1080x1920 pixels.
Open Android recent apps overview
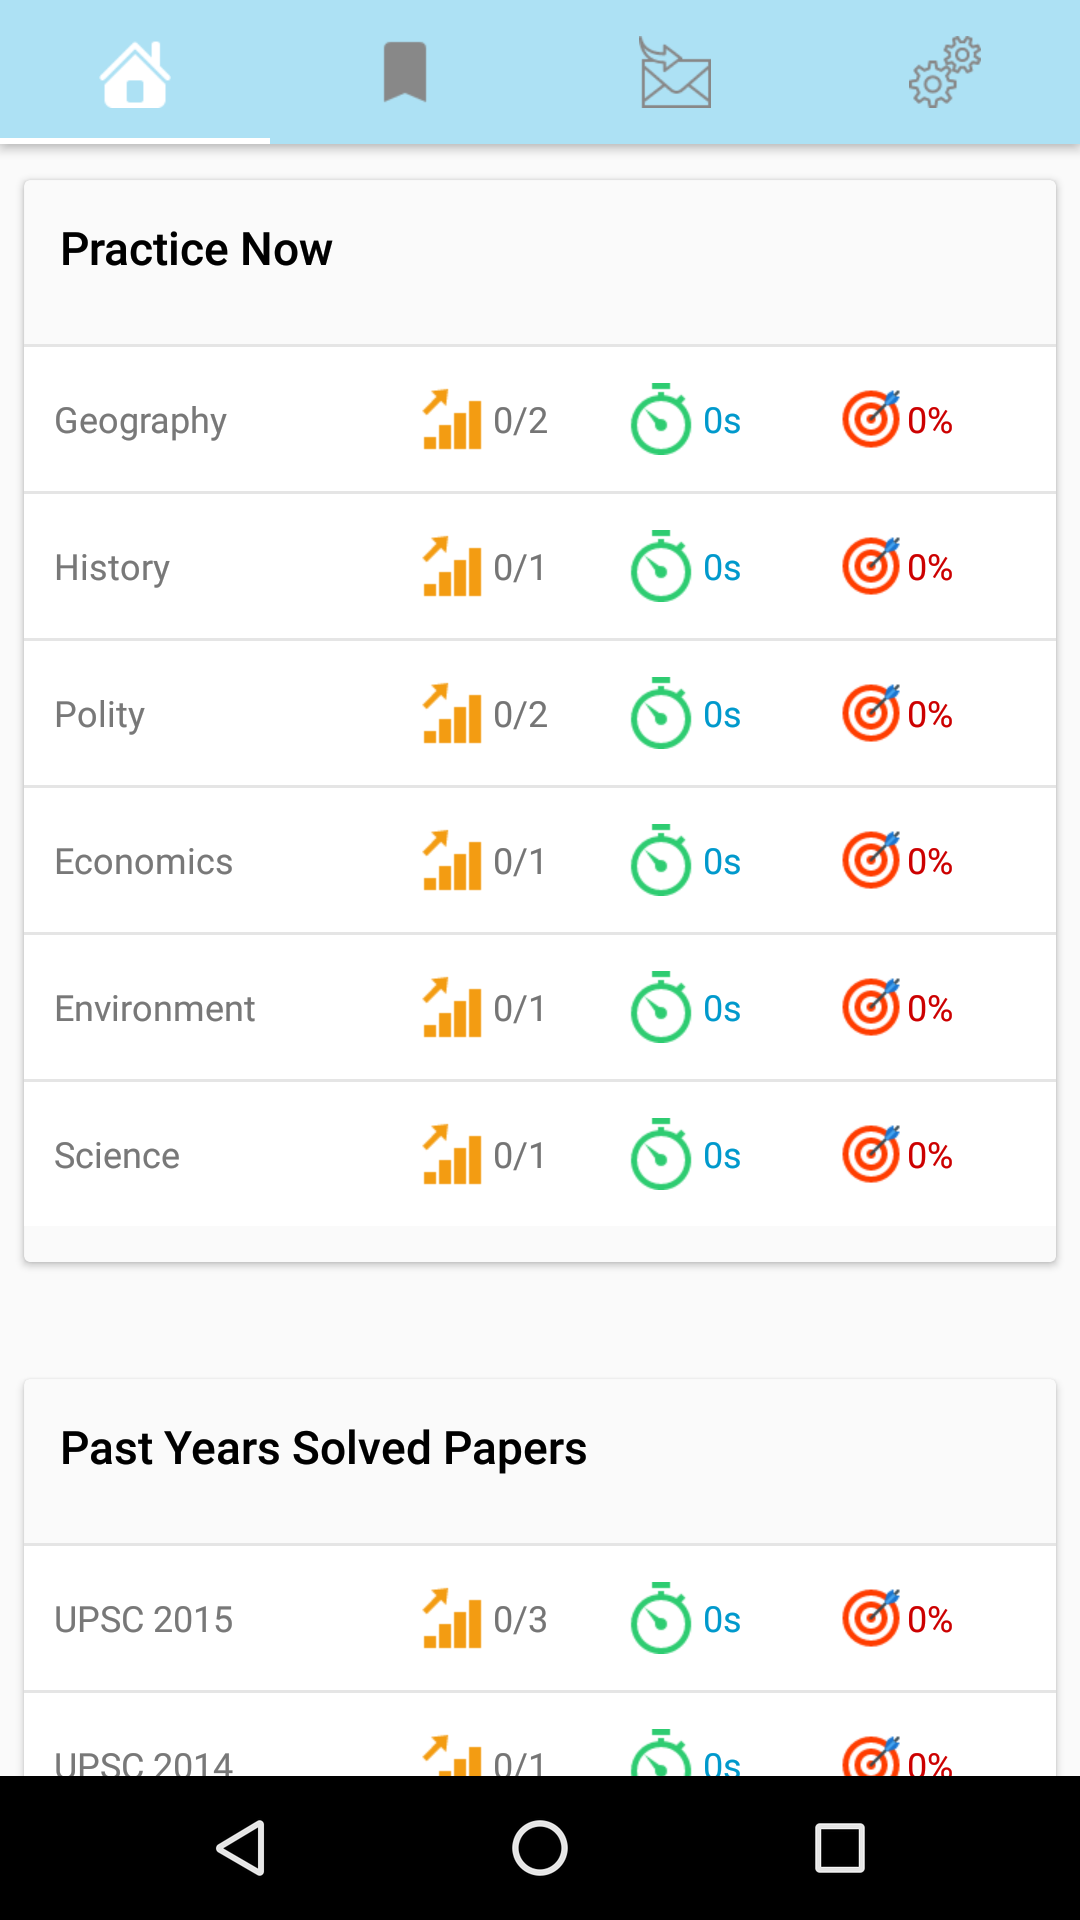click(840, 1847)
